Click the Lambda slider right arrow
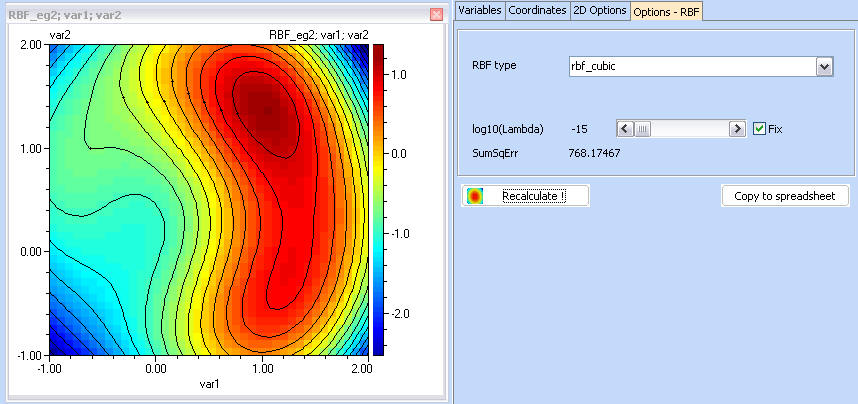The height and width of the screenshot is (404, 858). click(737, 129)
